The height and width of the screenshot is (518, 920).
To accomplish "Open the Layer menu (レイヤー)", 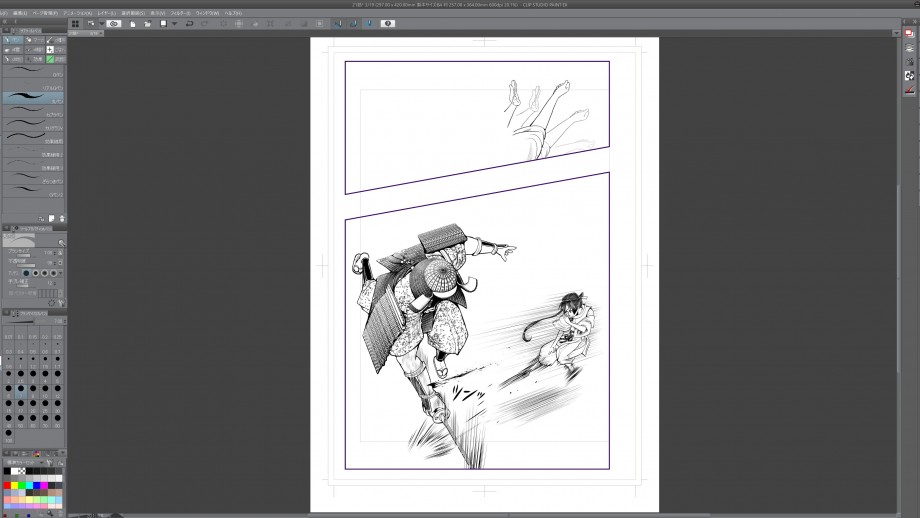I will click(106, 13).
